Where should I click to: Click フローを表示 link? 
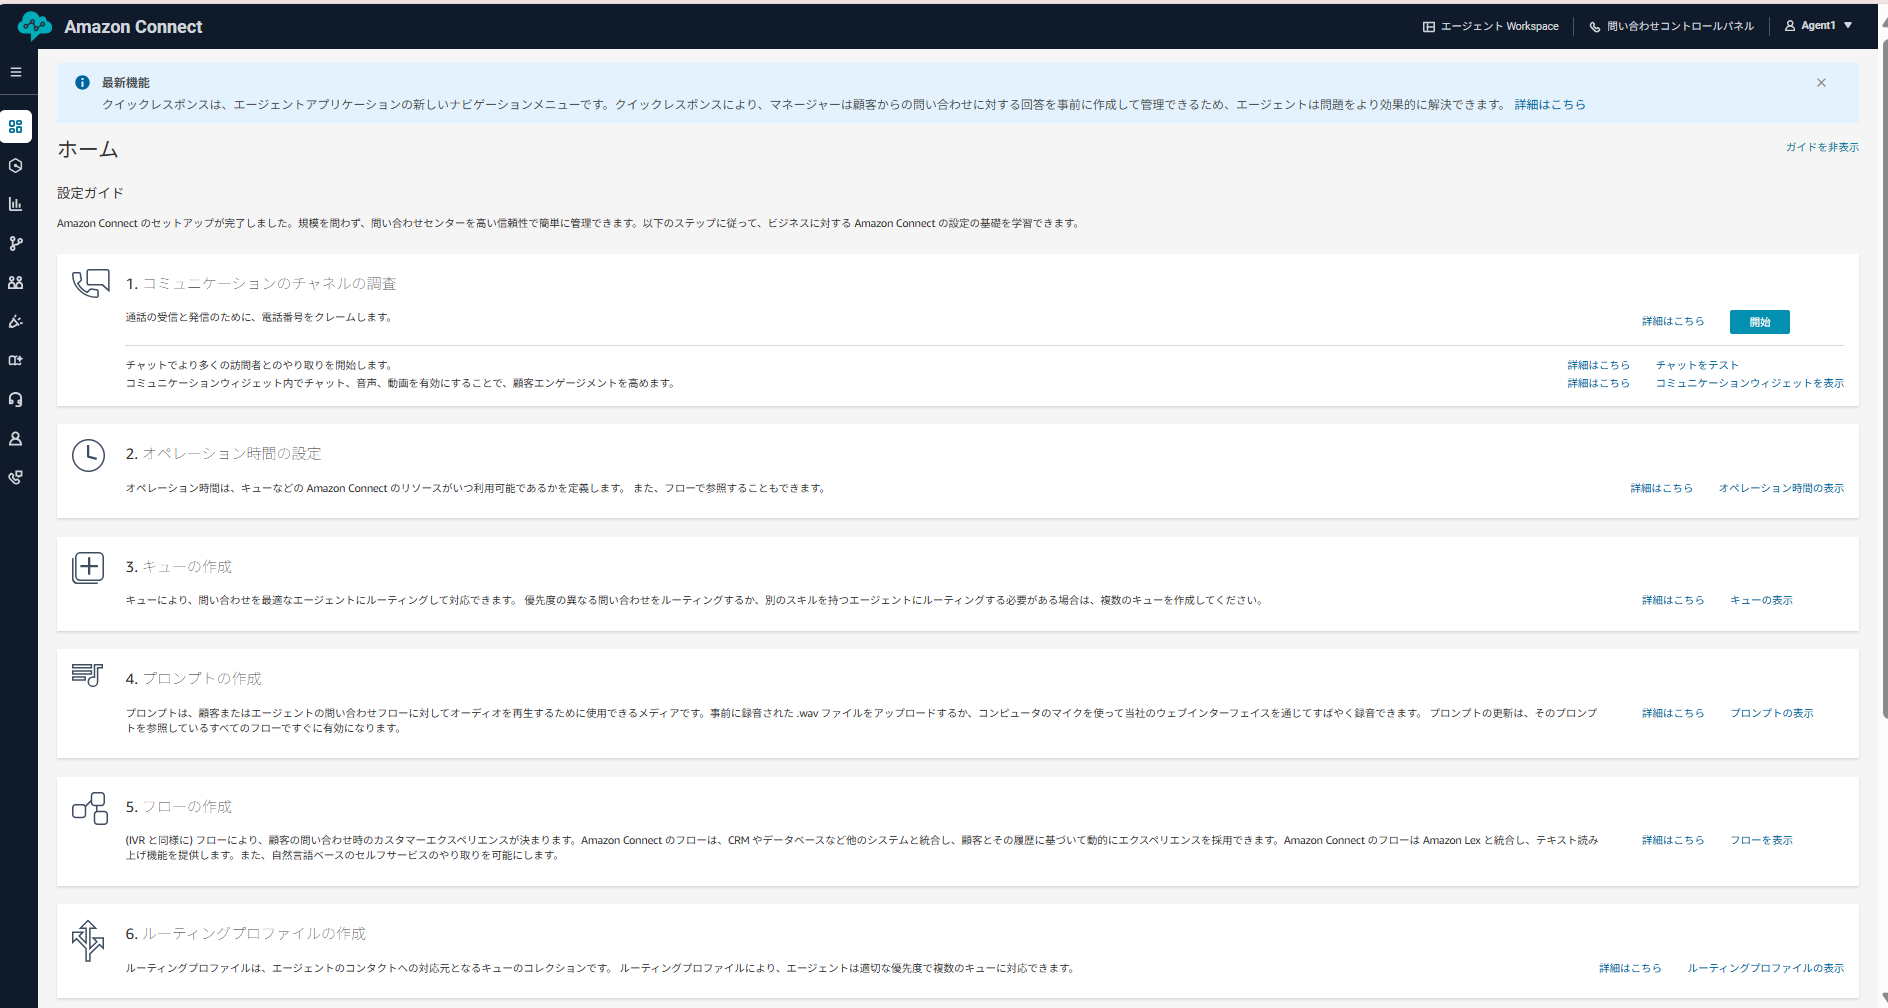coord(1762,840)
